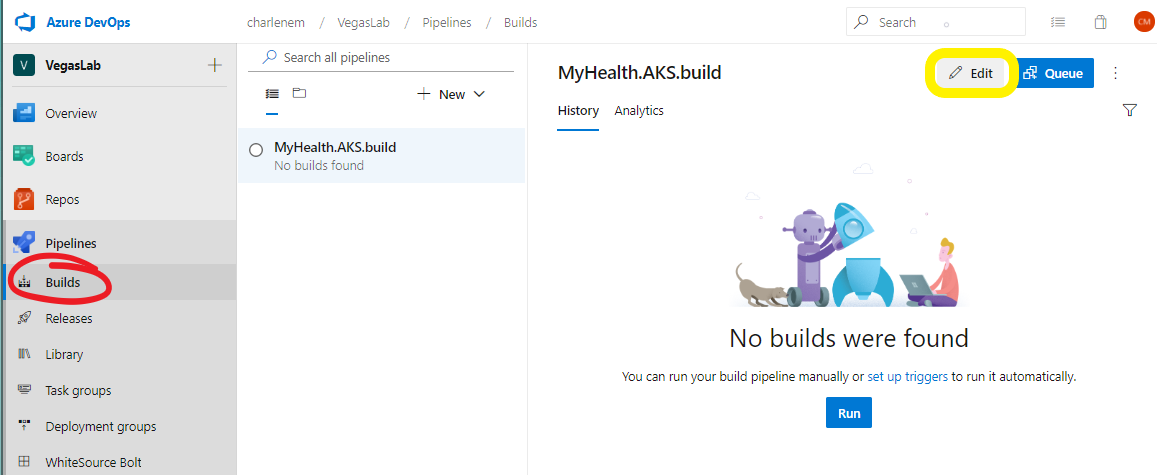Select the MyHealth.AKS.build radio circle

(x=256, y=150)
